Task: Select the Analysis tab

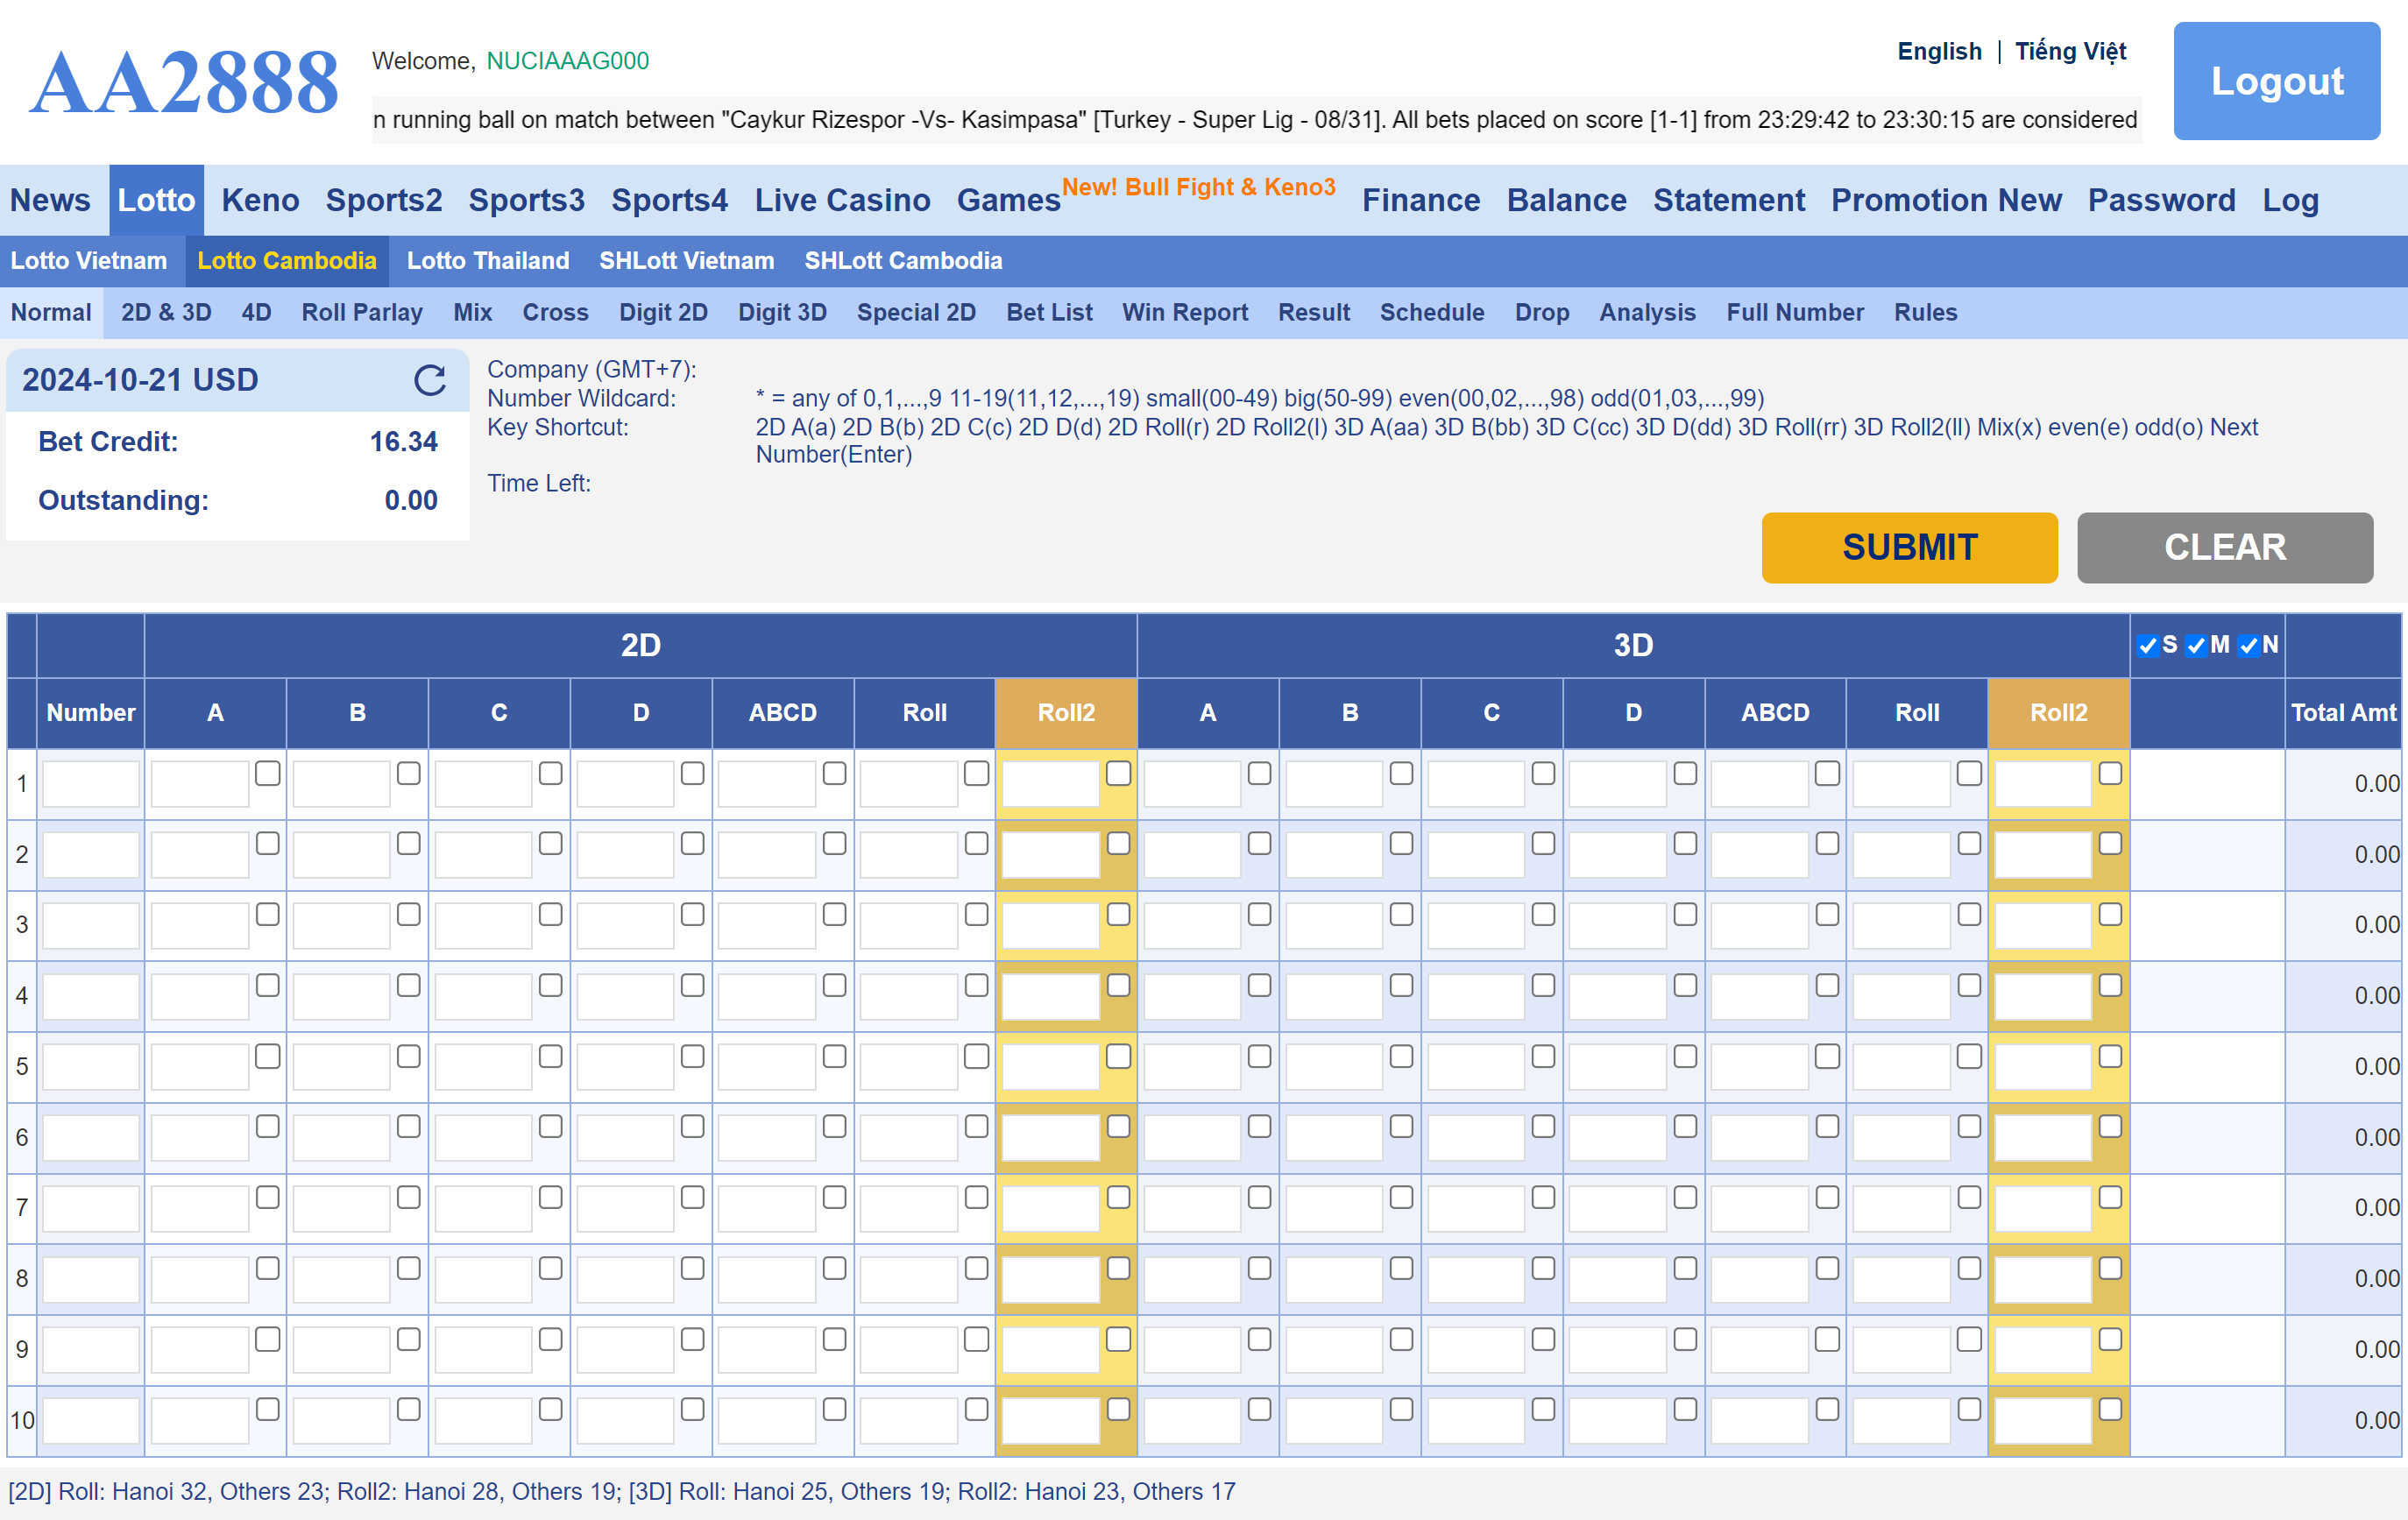Action: 1647,312
